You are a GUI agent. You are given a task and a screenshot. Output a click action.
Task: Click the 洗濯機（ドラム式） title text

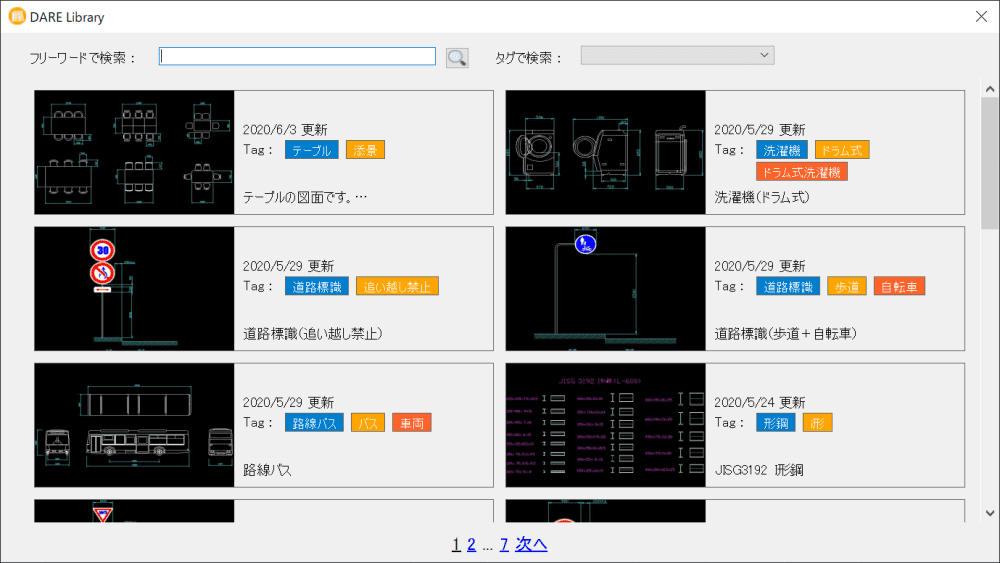pyautogui.click(x=762, y=197)
